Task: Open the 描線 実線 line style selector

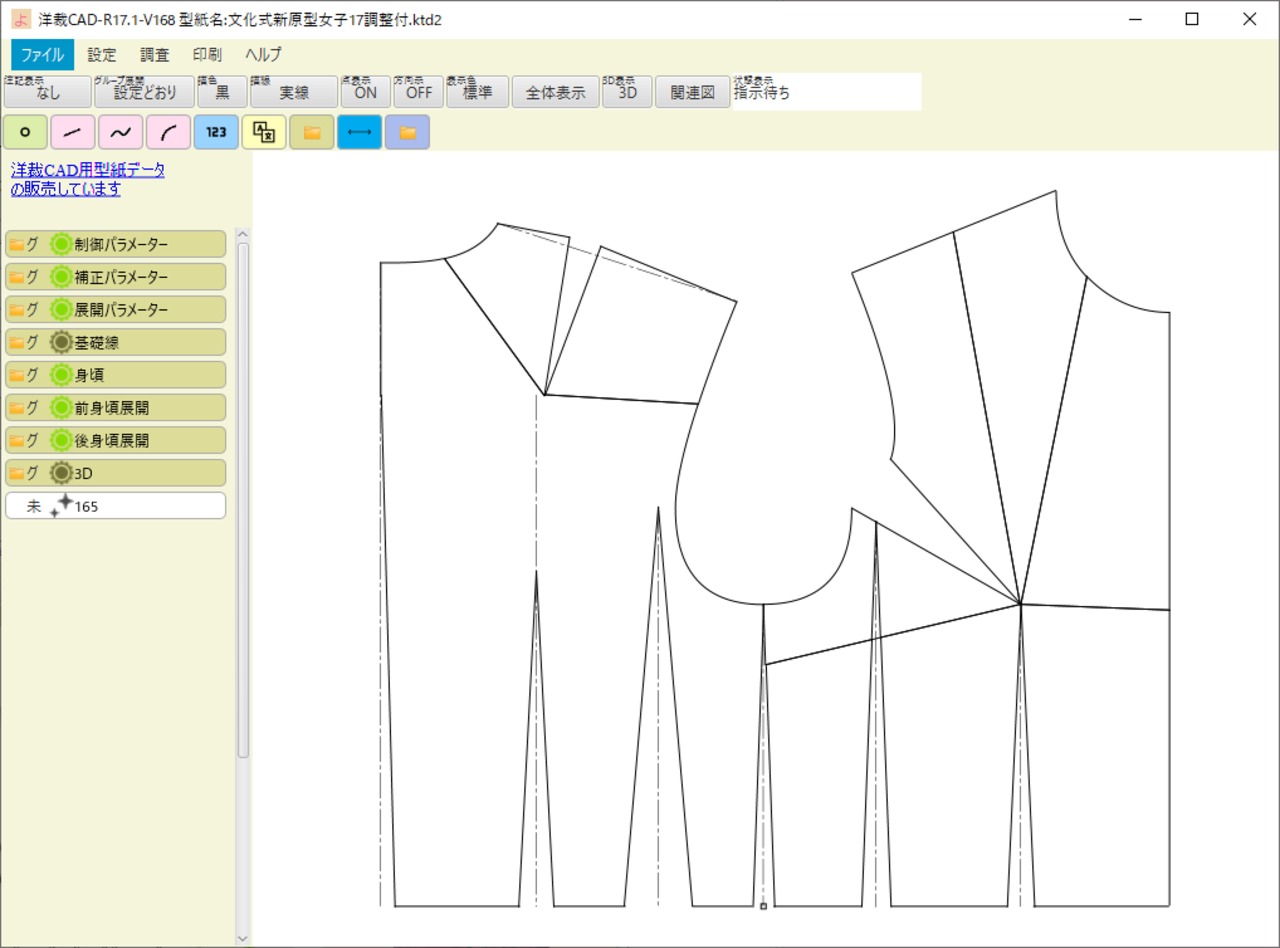Action: (x=293, y=92)
